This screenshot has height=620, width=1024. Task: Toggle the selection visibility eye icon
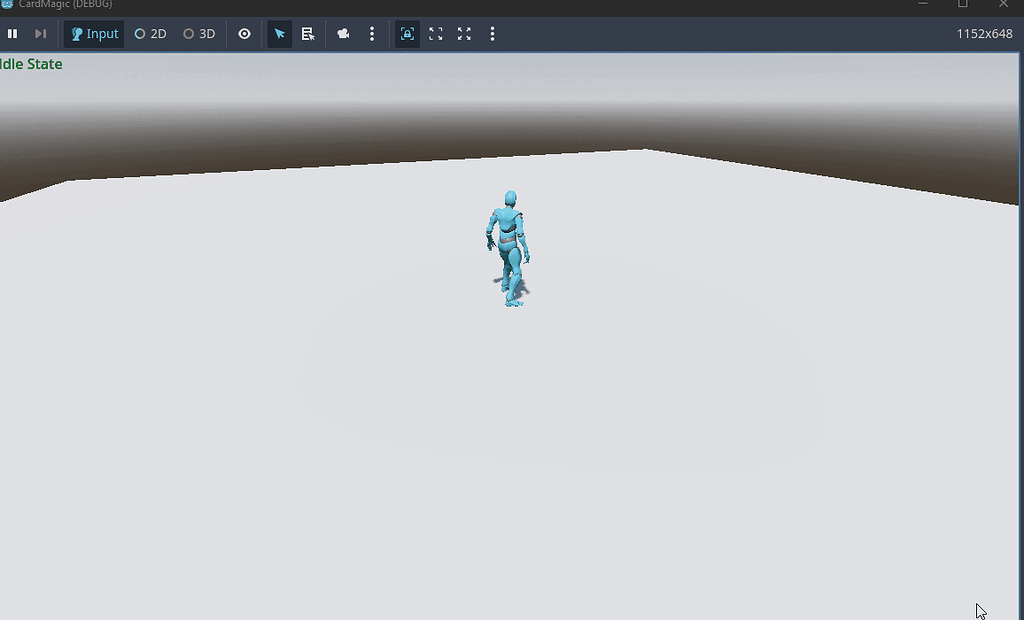[x=244, y=33]
